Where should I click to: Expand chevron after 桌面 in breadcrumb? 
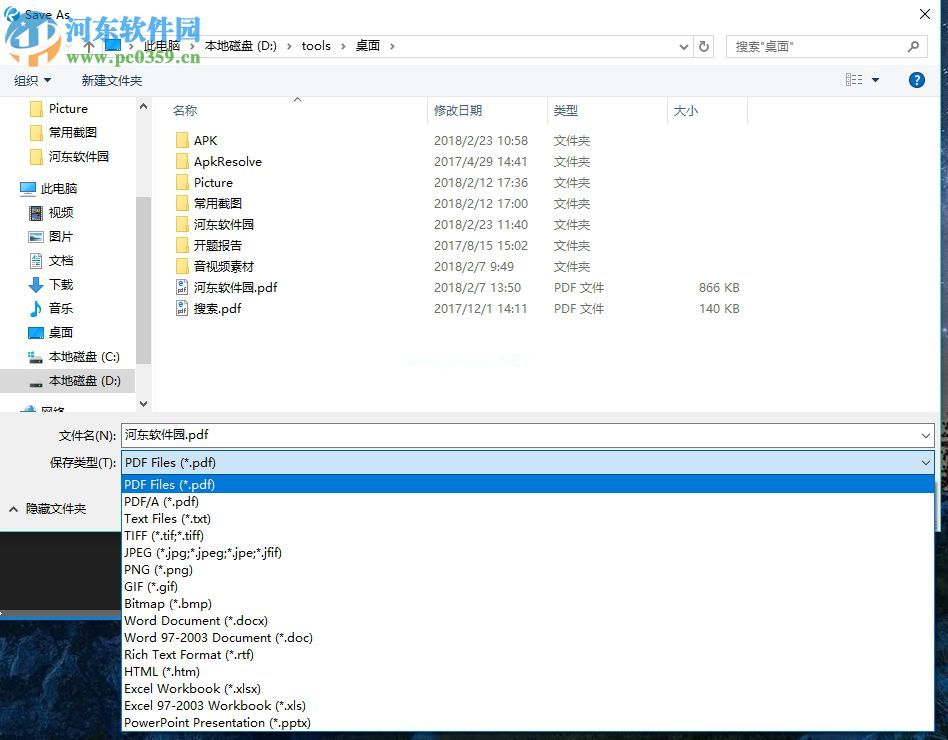point(392,46)
